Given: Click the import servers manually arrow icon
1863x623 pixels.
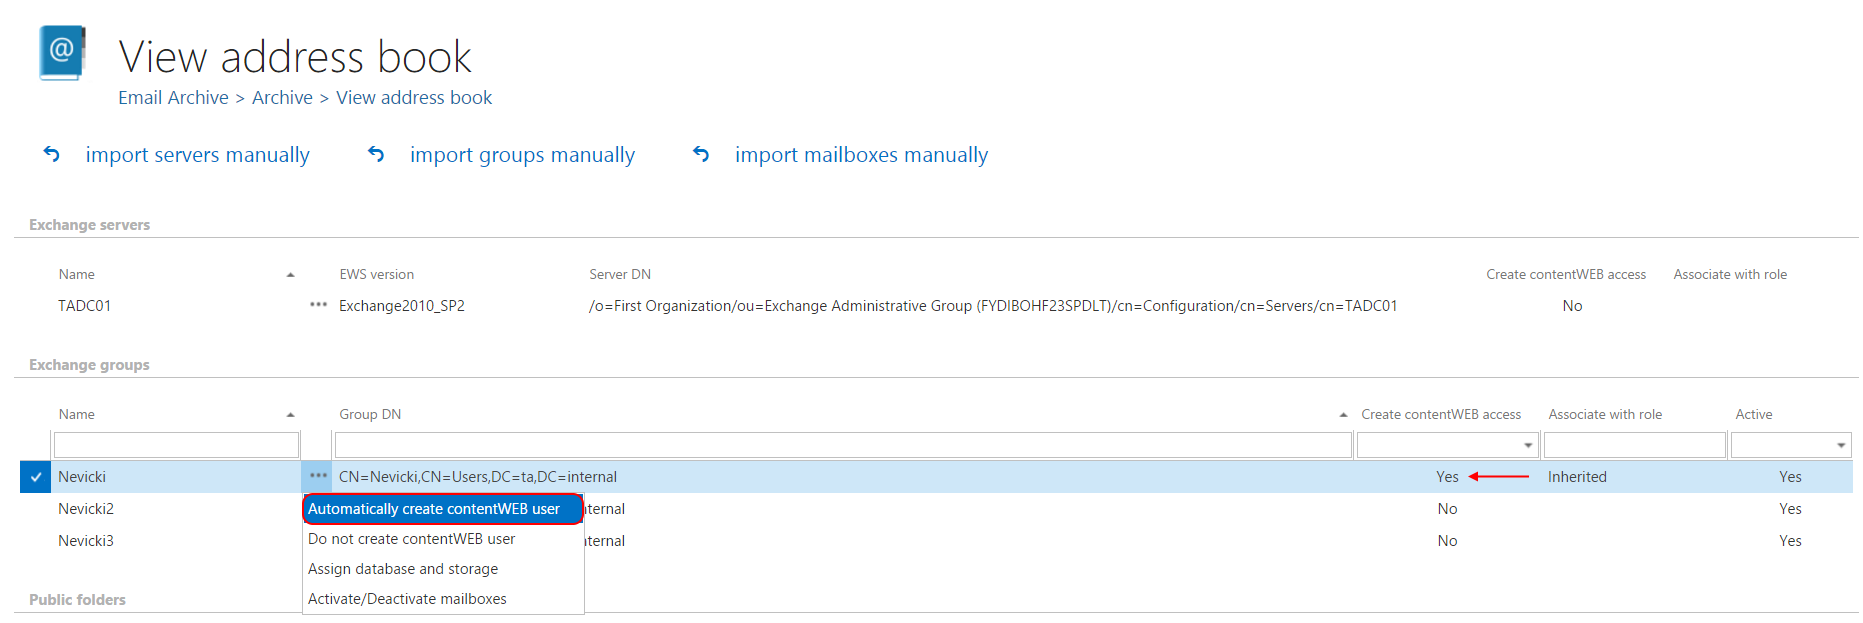Looking at the screenshot, I should point(52,154).
